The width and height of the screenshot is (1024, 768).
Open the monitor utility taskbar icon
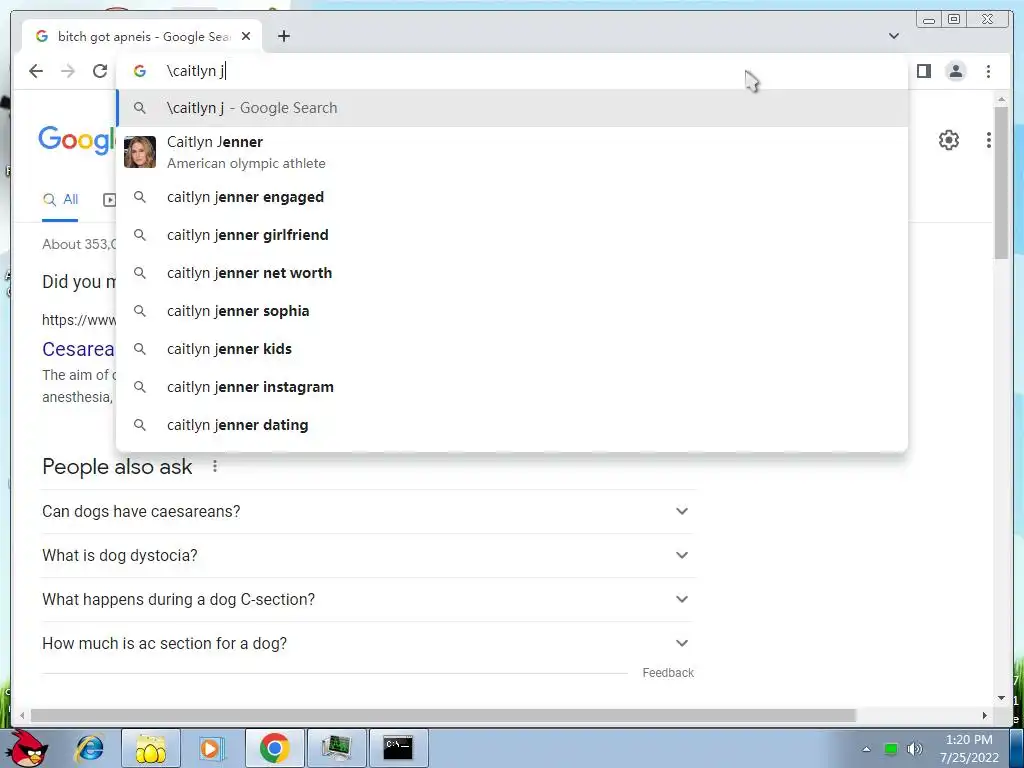(x=336, y=748)
